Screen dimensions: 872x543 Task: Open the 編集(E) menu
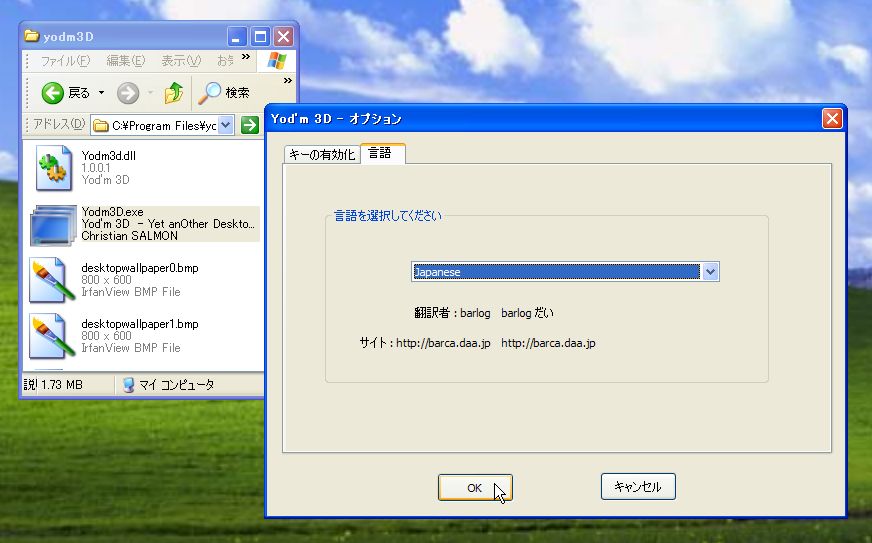(126, 61)
